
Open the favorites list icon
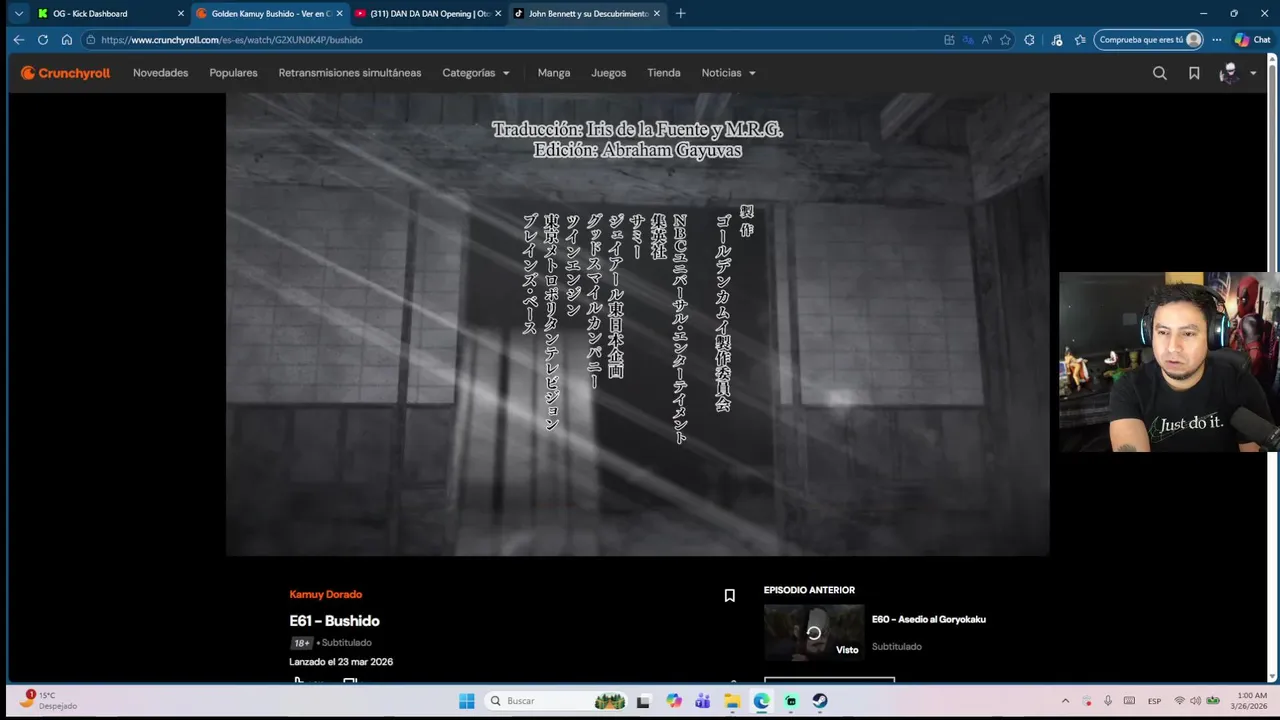pos(1080,40)
